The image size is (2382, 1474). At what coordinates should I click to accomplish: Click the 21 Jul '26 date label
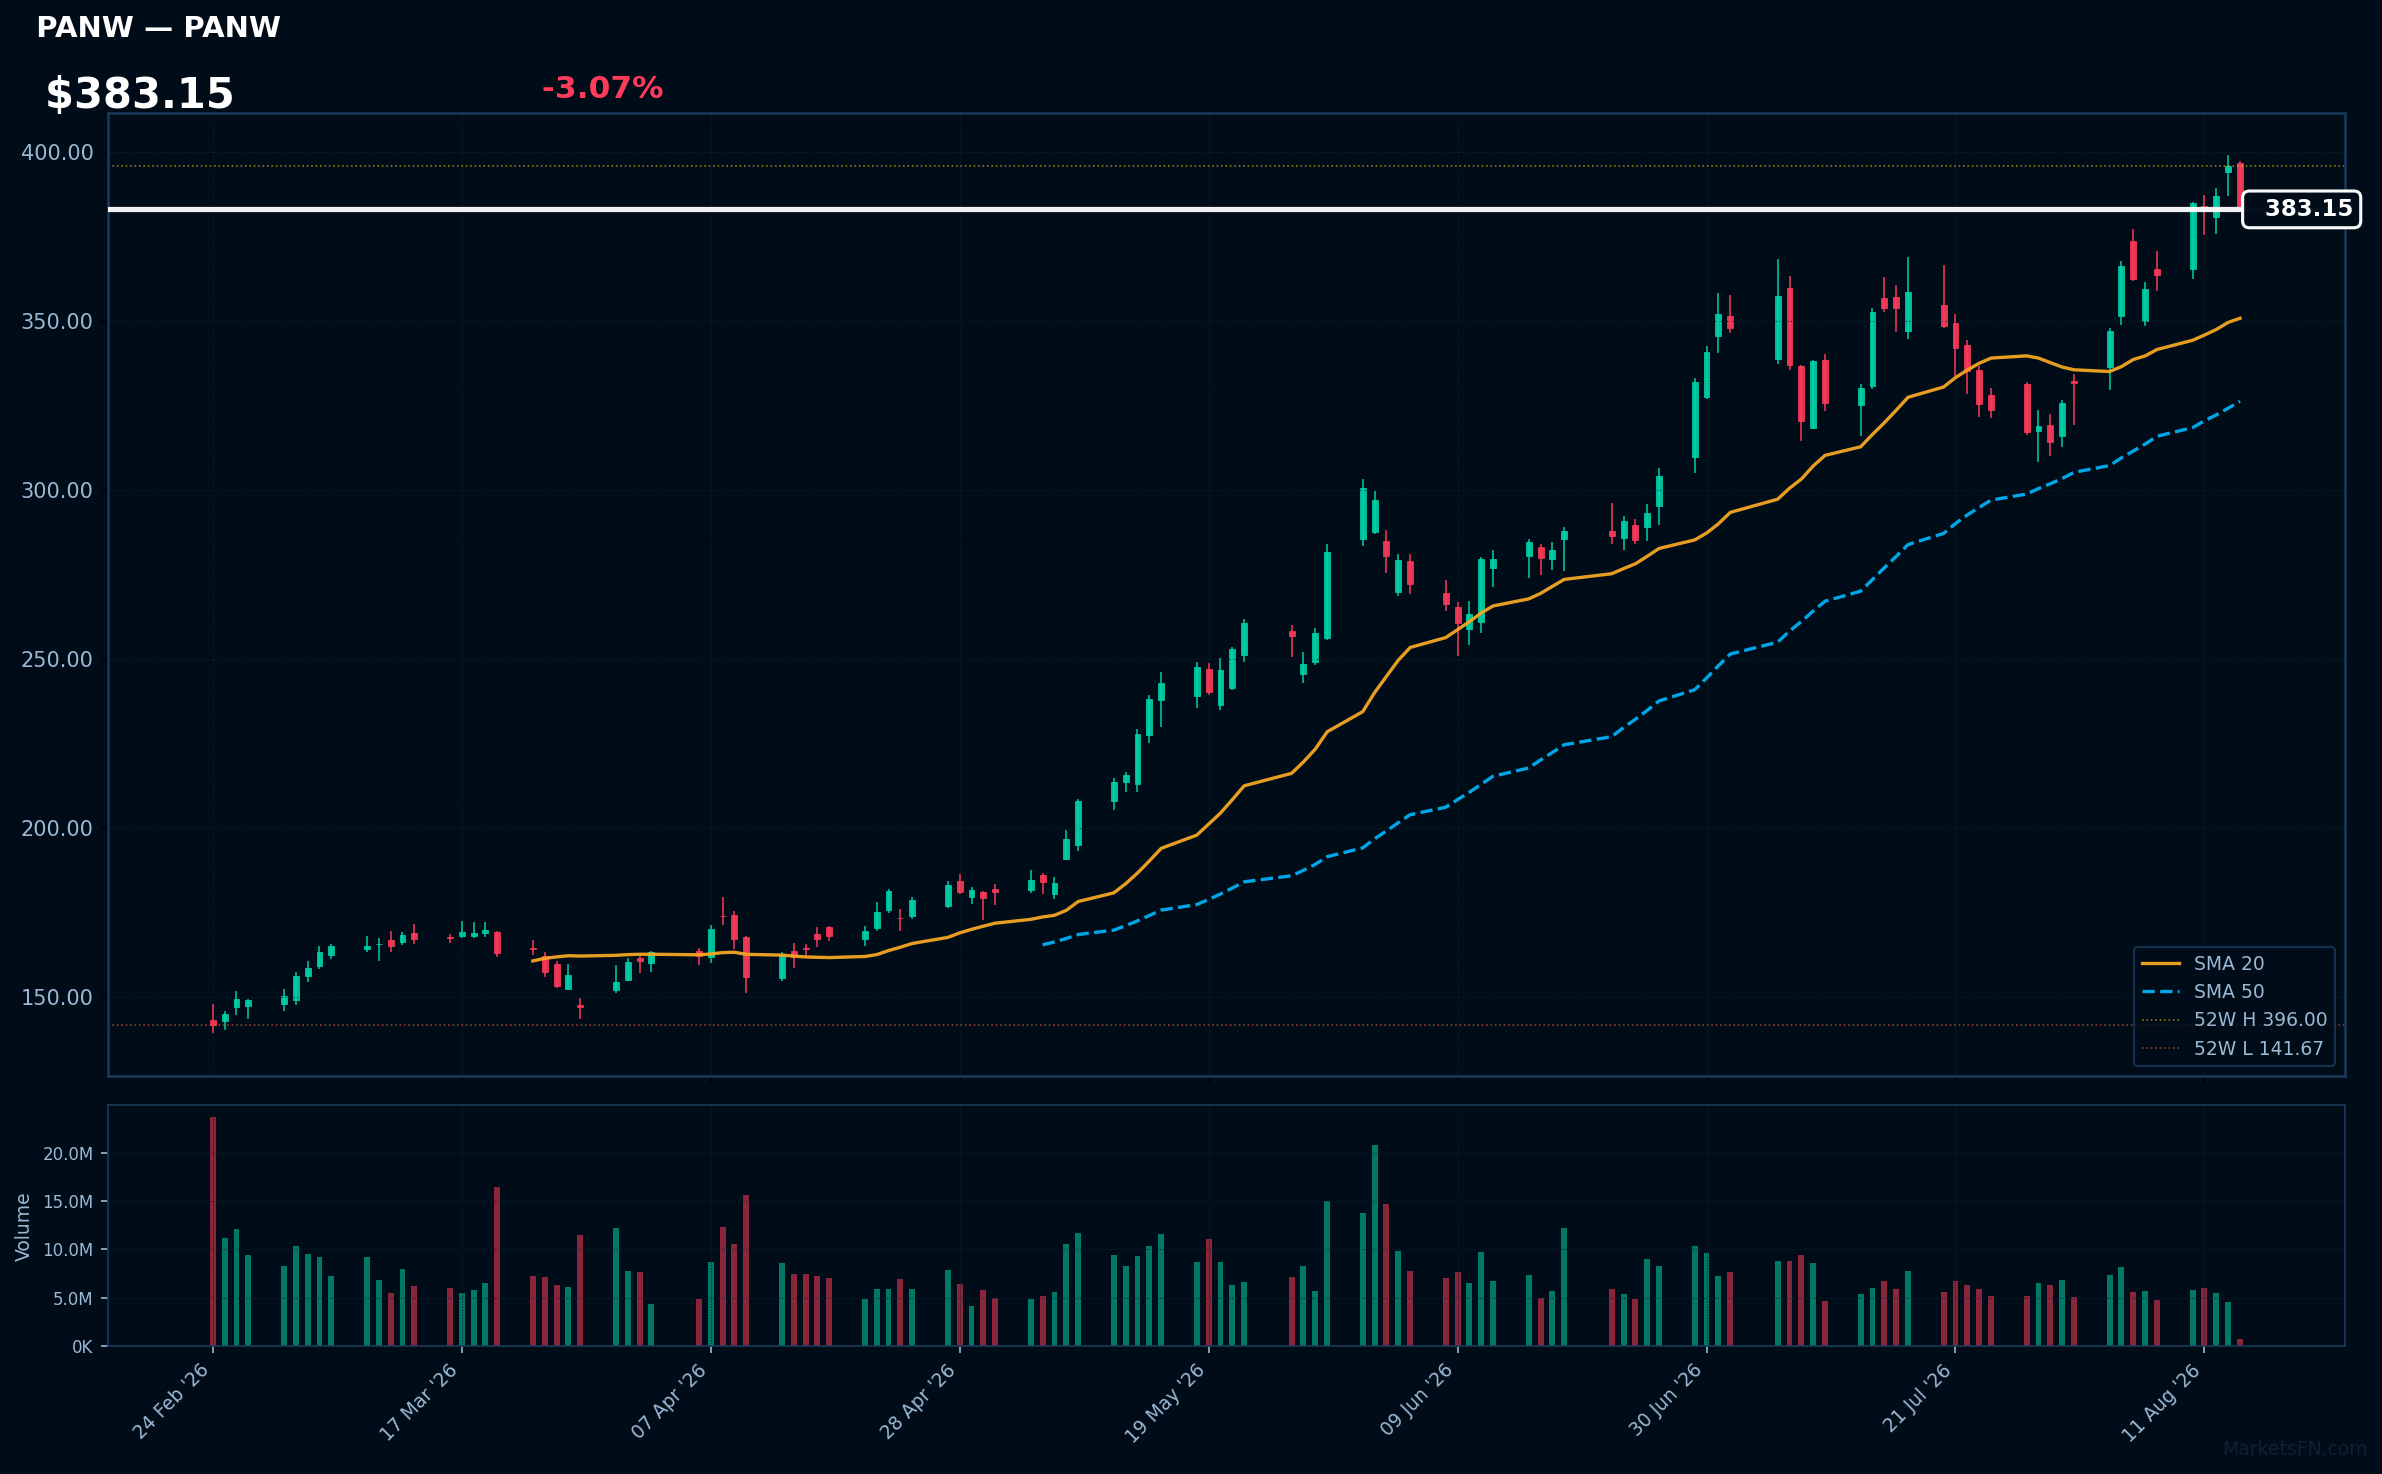[1916, 1398]
